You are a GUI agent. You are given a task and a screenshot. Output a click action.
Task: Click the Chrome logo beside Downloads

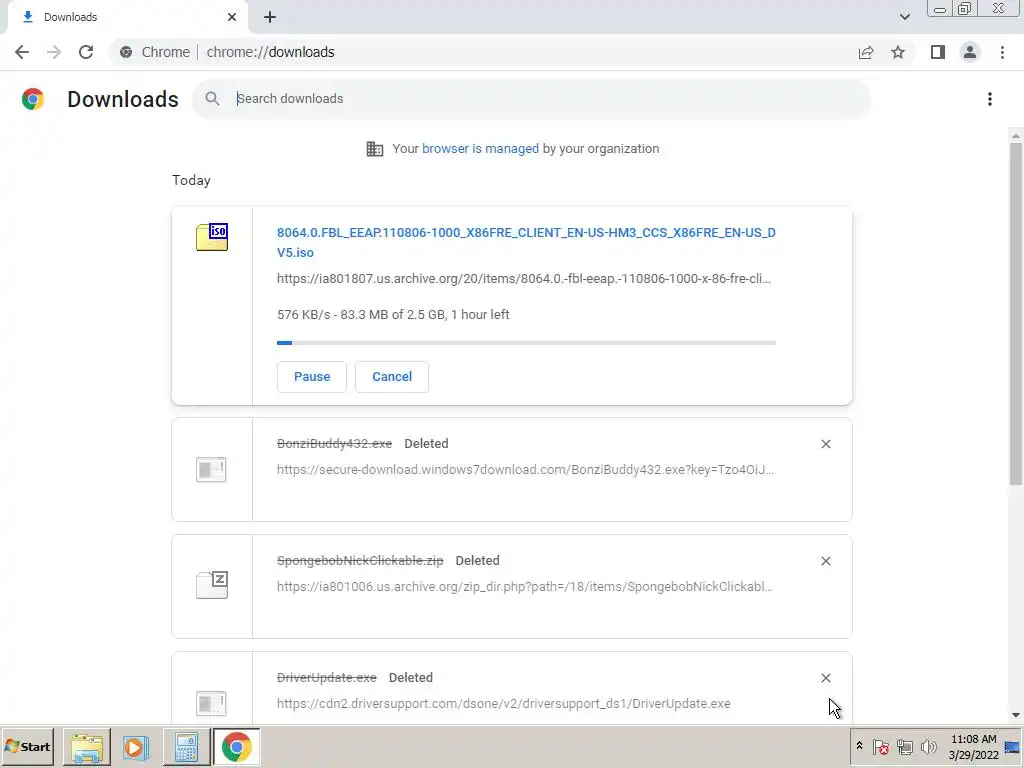tap(33, 99)
